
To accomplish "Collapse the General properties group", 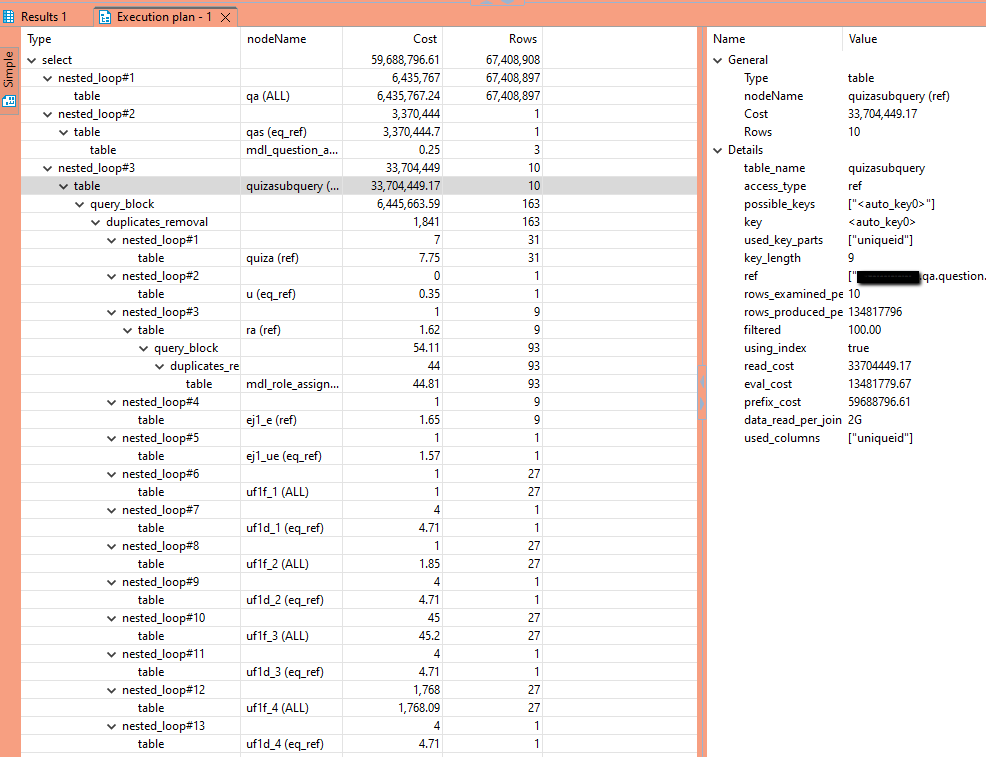I will click(x=718, y=60).
